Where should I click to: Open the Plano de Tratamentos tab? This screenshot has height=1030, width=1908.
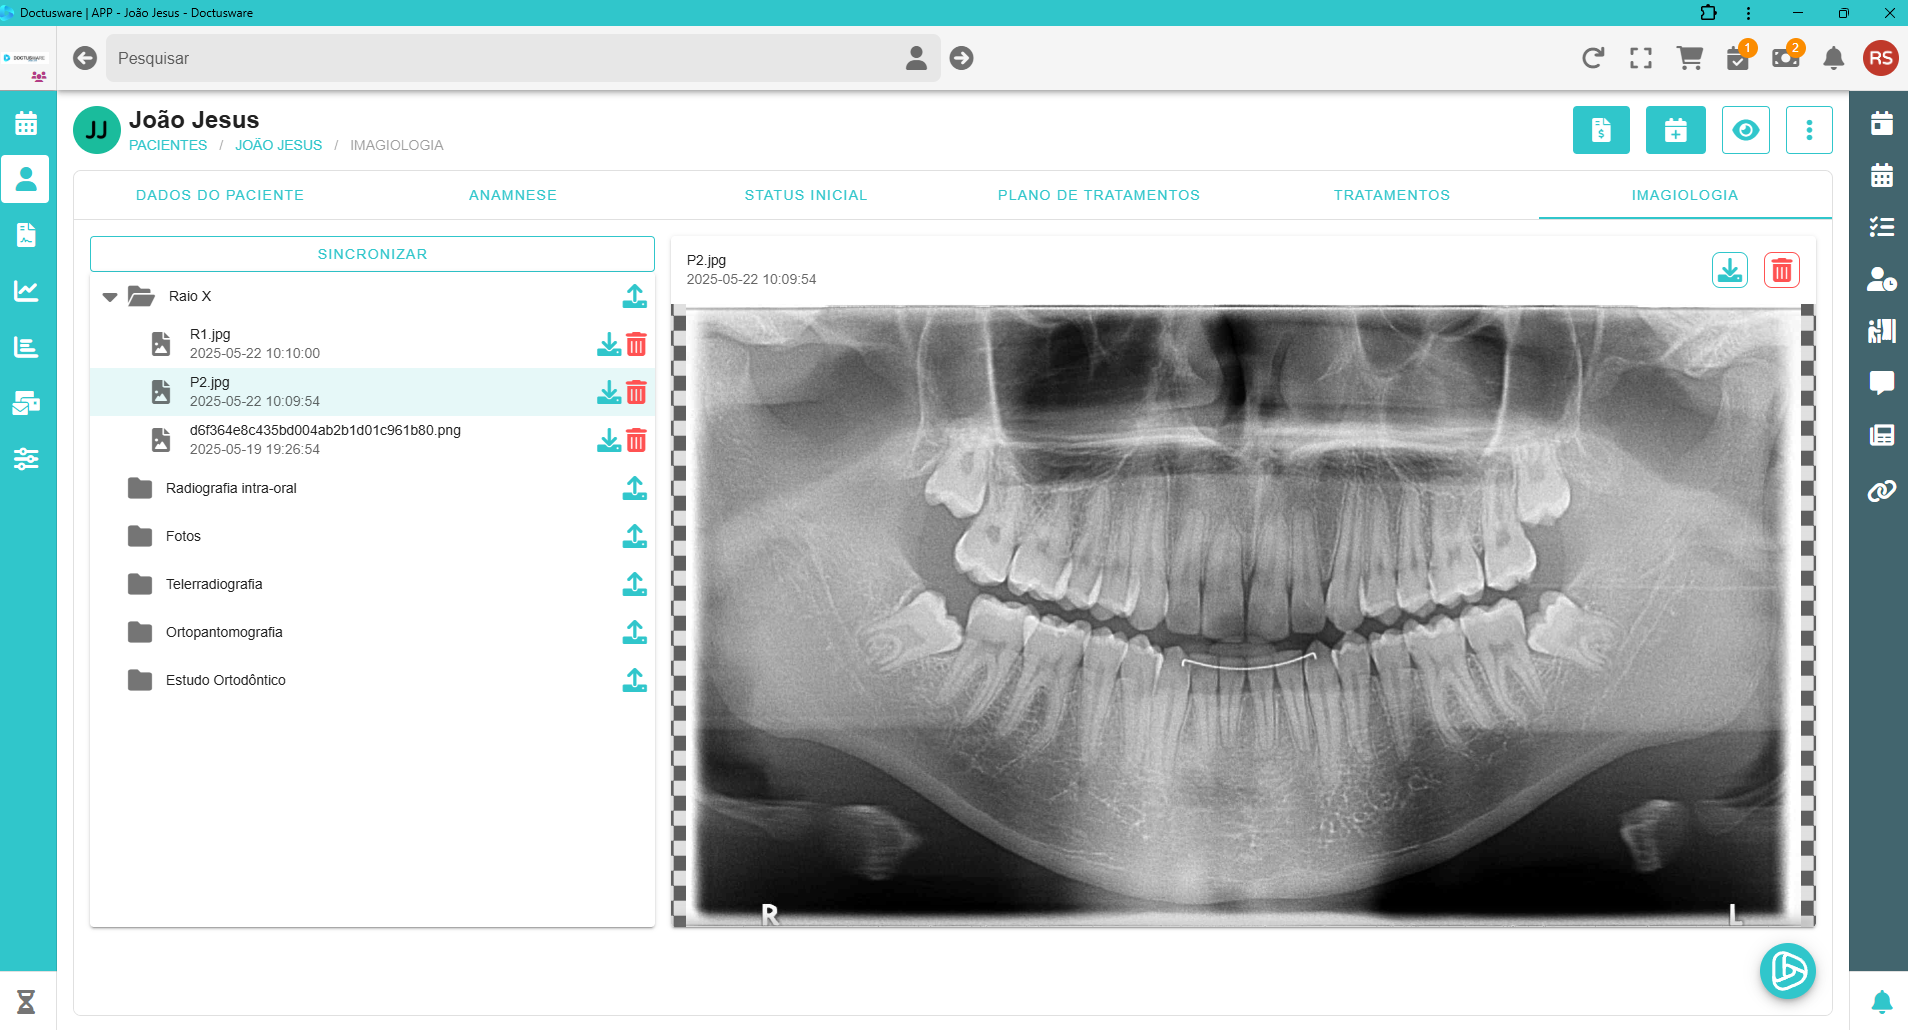coord(1098,195)
